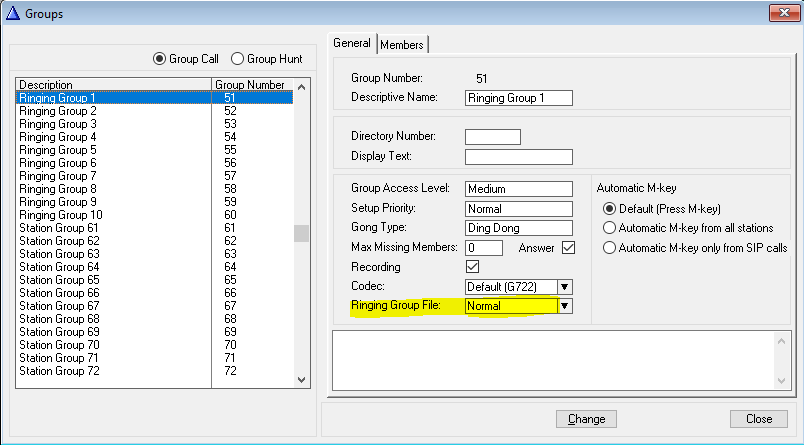Select Ringing Group 7 in list
Viewport: 804px width, 445px height.
pos(155,176)
